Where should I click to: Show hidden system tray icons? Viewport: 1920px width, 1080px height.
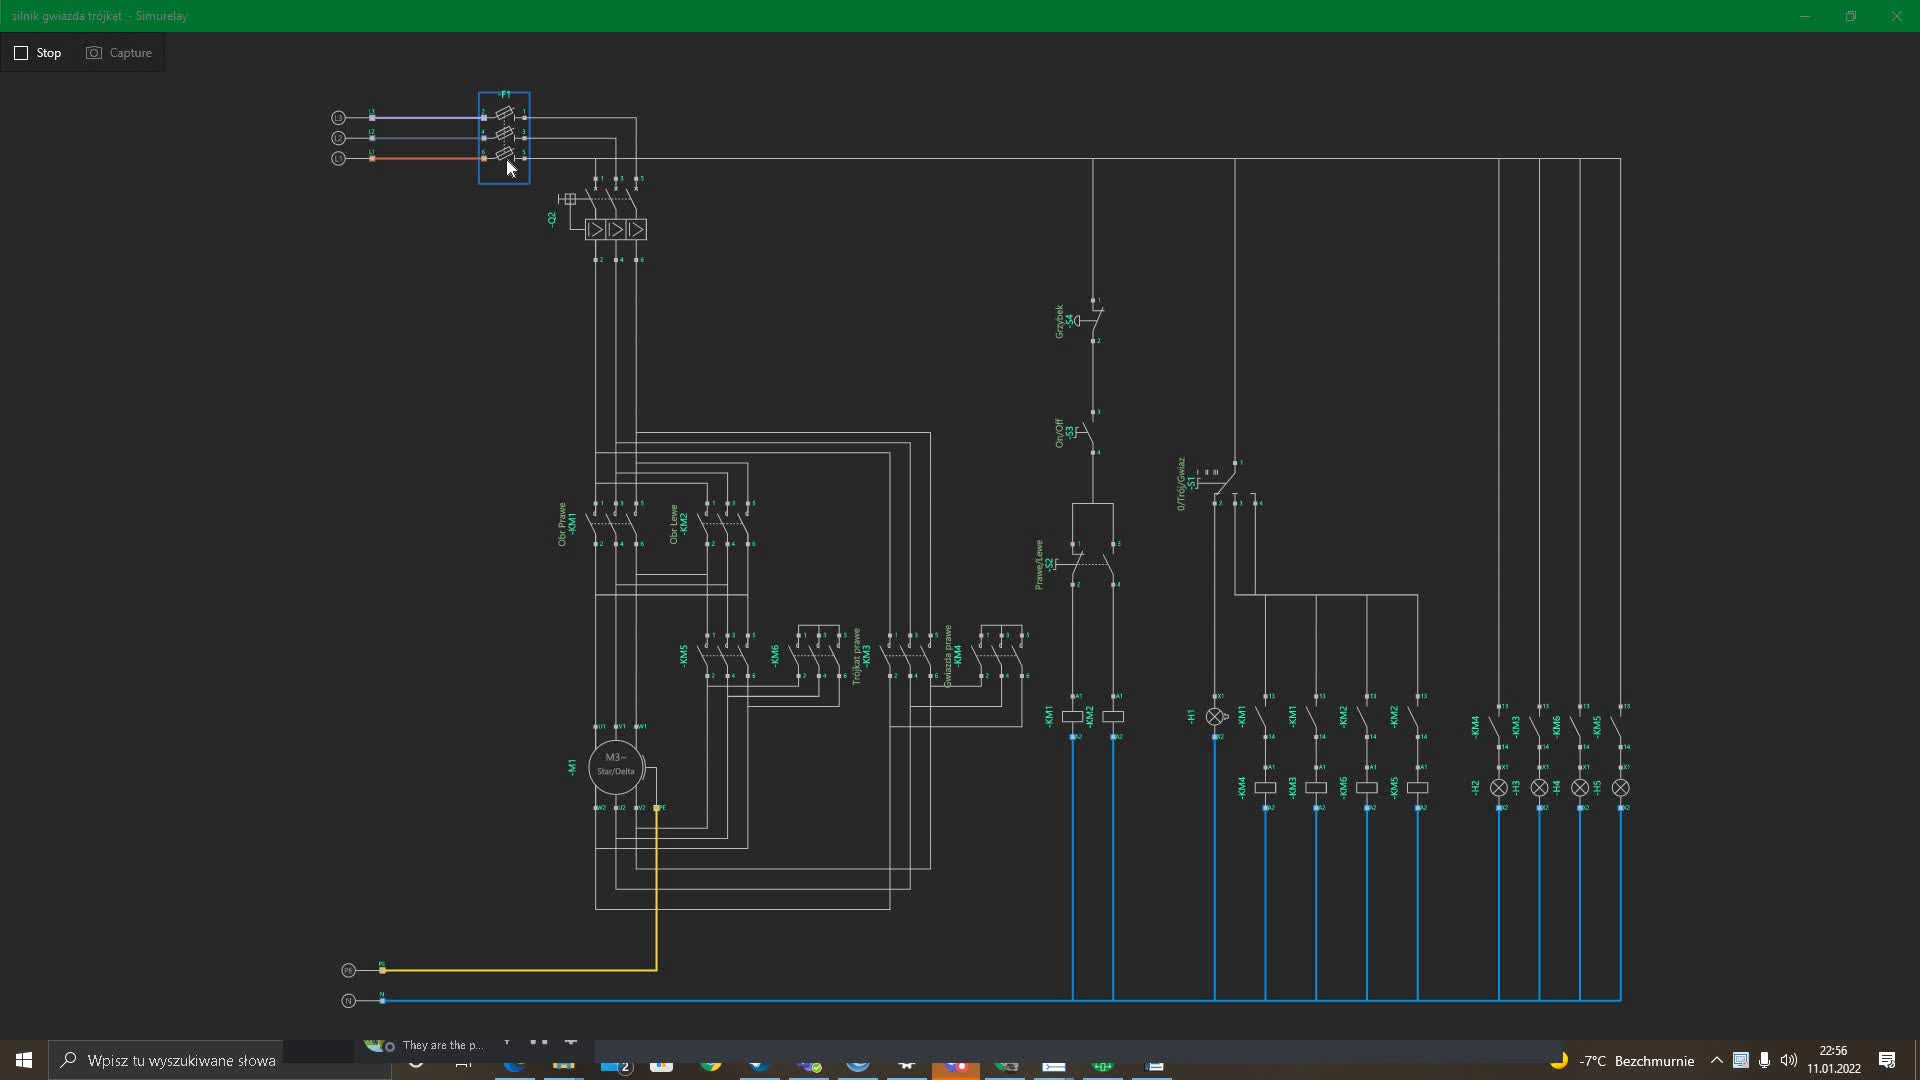coord(1716,1060)
